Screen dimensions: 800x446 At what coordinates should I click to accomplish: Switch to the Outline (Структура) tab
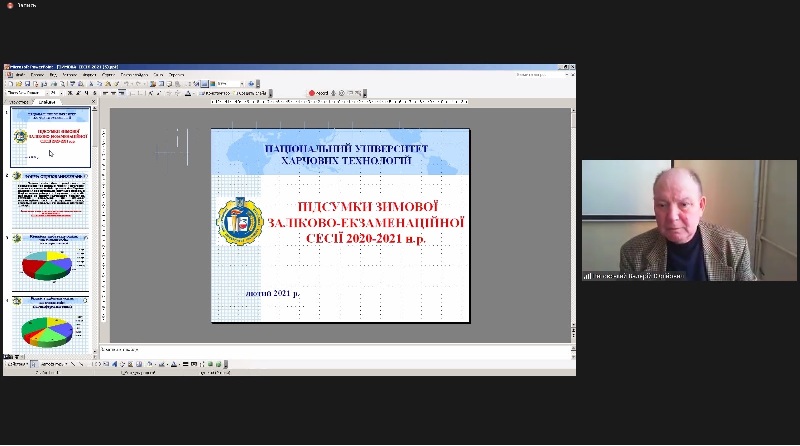[18, 102]
